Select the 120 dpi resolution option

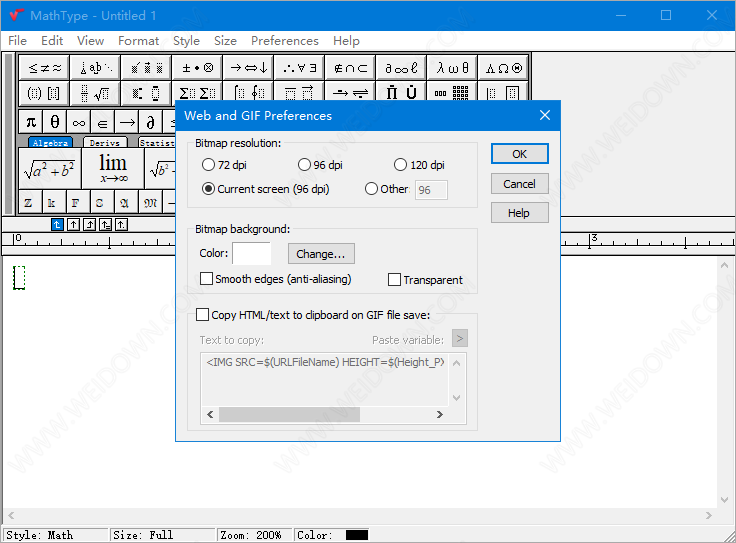pyautogui.click(x=419, y=165)
